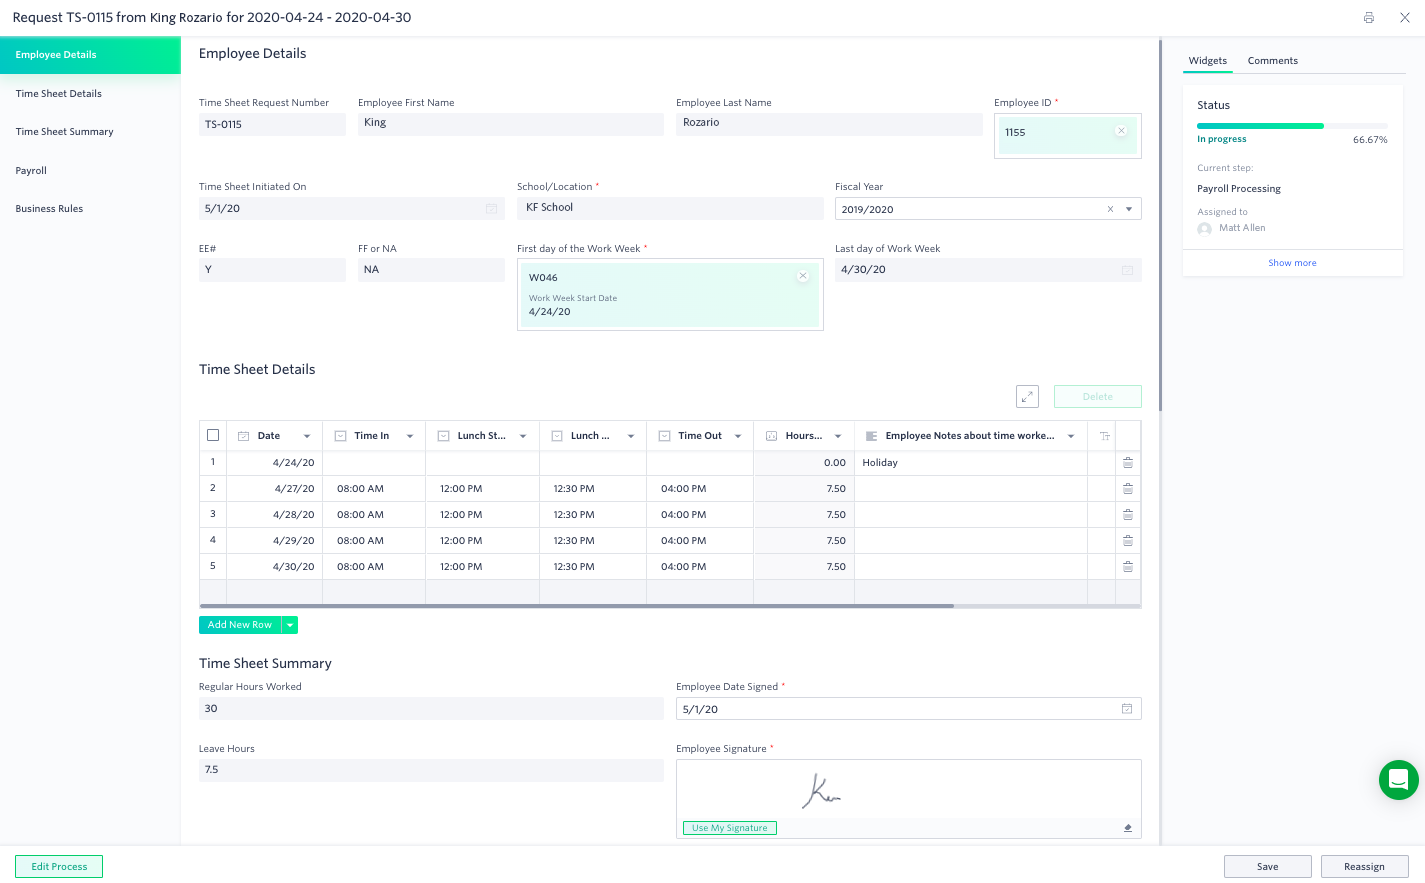Click the Employee First Name field
The width and height of the screenshot is (1425, 883).
(x=511, y=124)
